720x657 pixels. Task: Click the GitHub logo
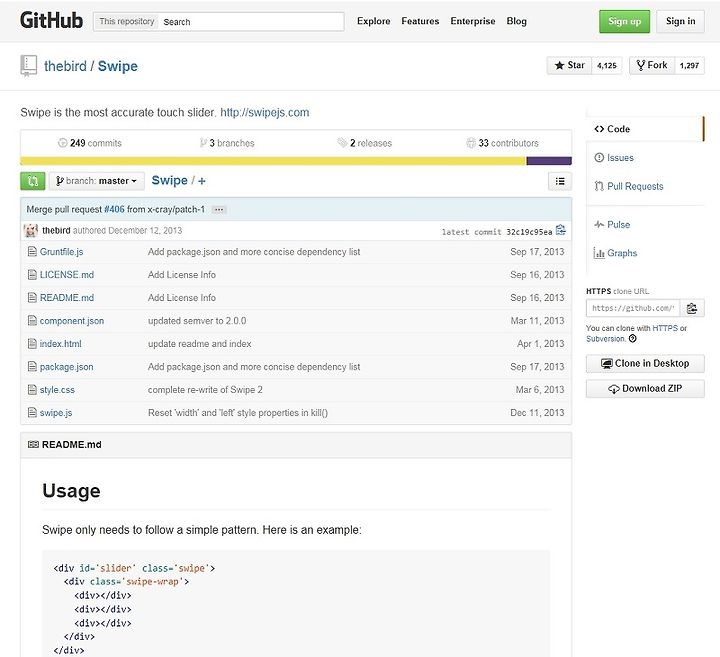click(x=51, y=21)
